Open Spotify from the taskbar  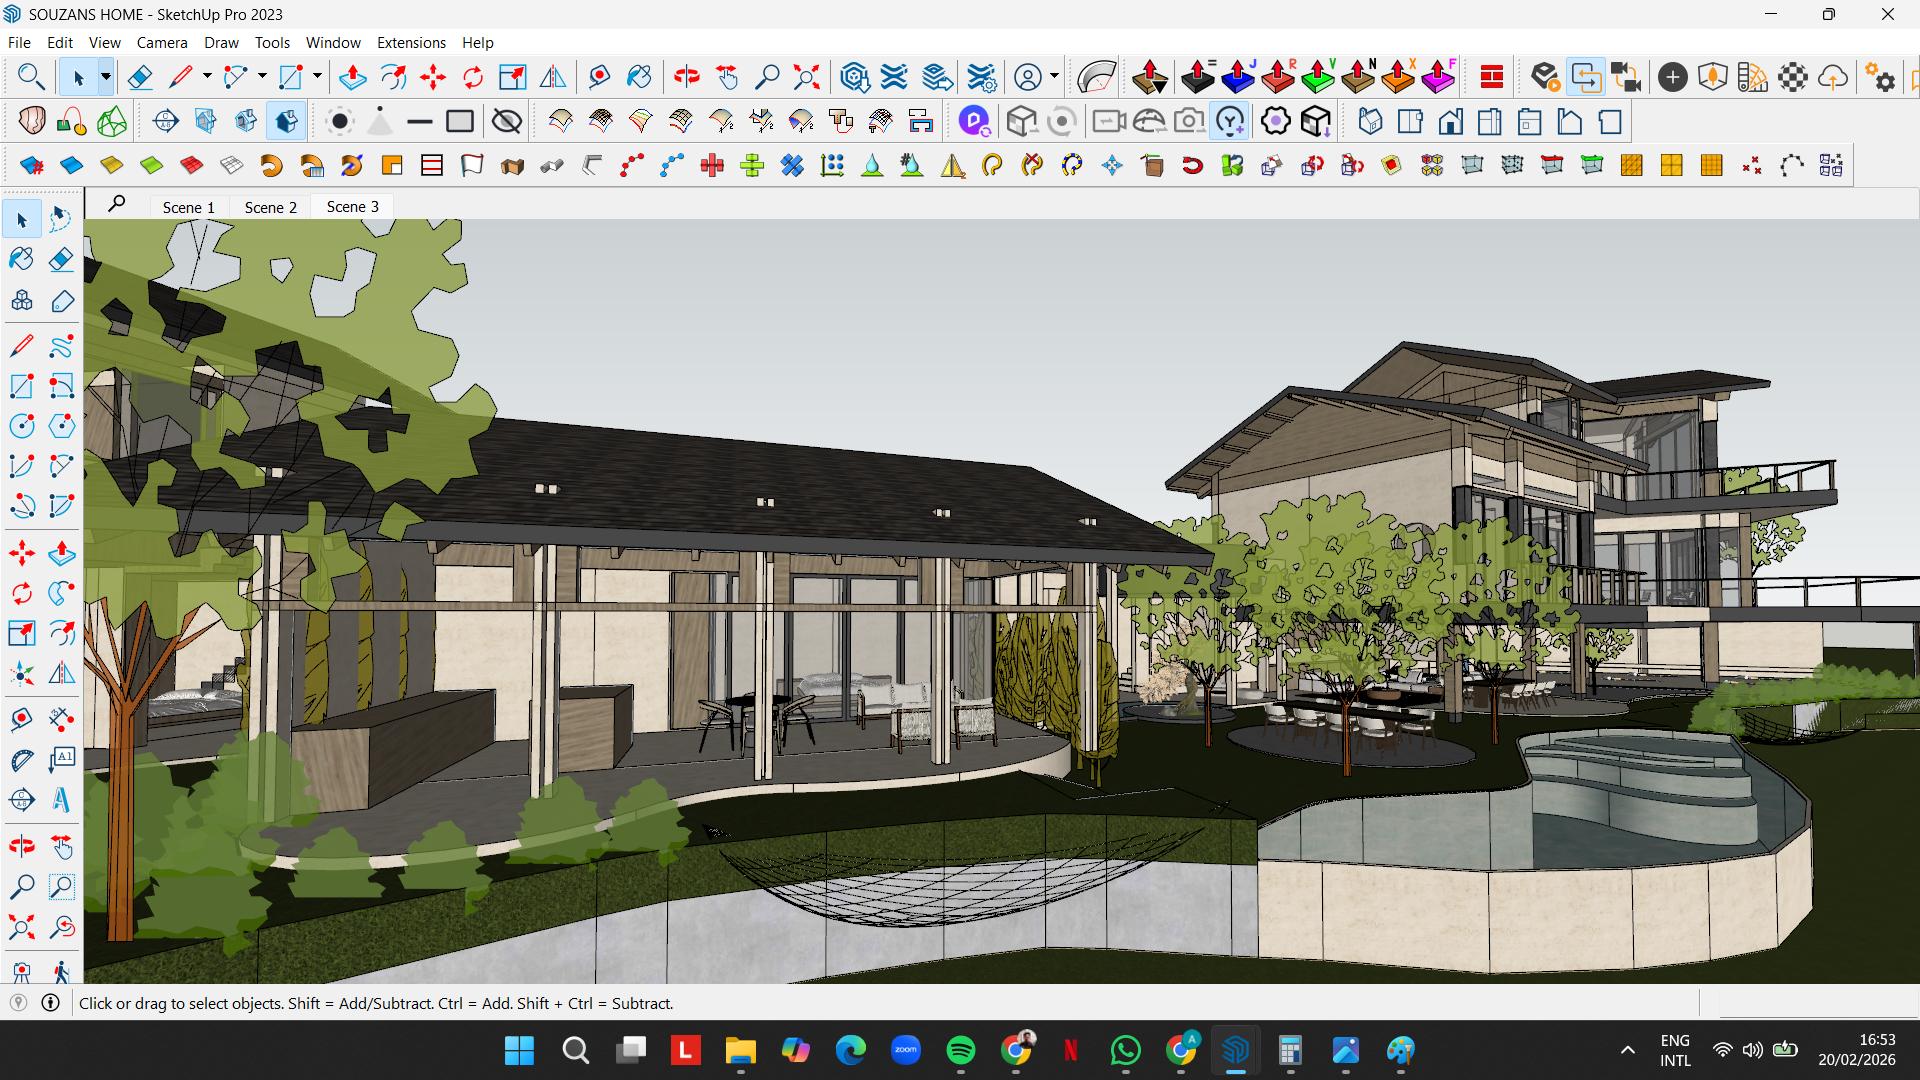(960, 1050)
